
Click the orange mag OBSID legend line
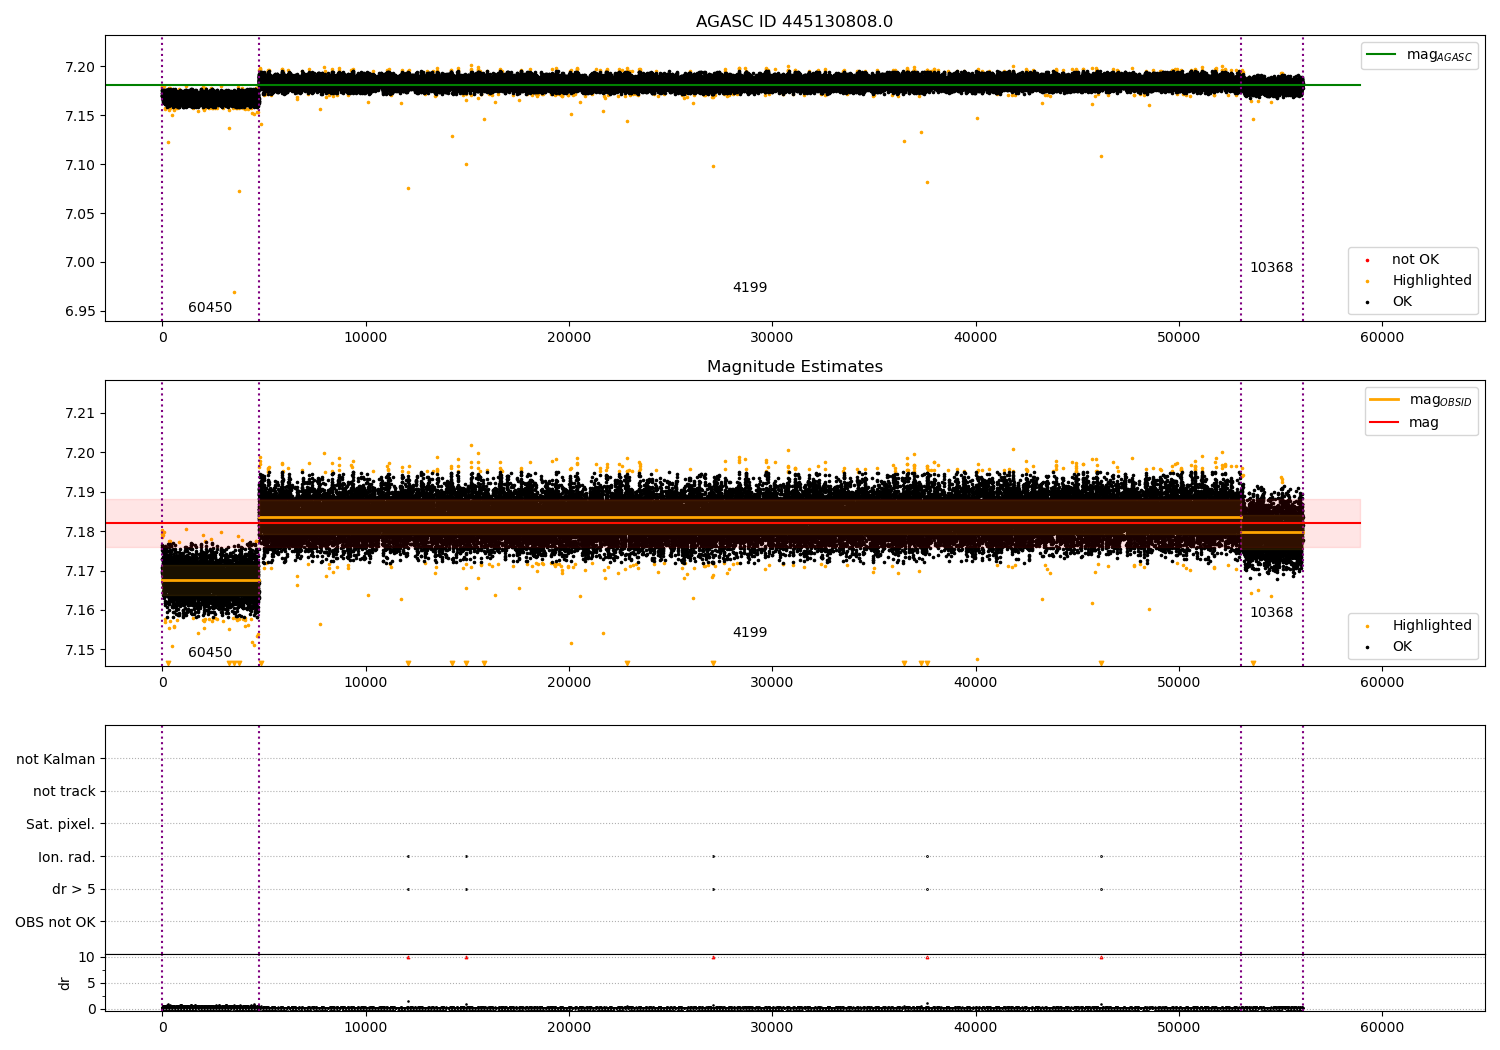1384,400
